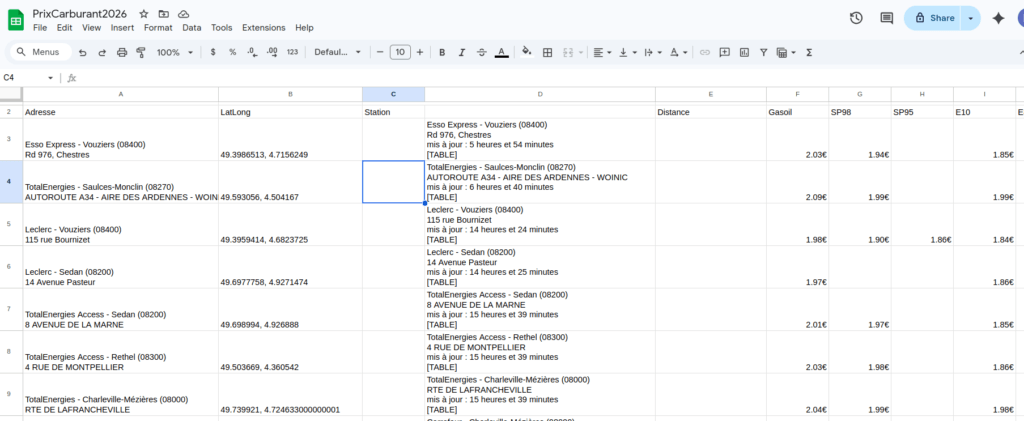Select column D header
The image size is (1024, 421).
tap(540, 94)
